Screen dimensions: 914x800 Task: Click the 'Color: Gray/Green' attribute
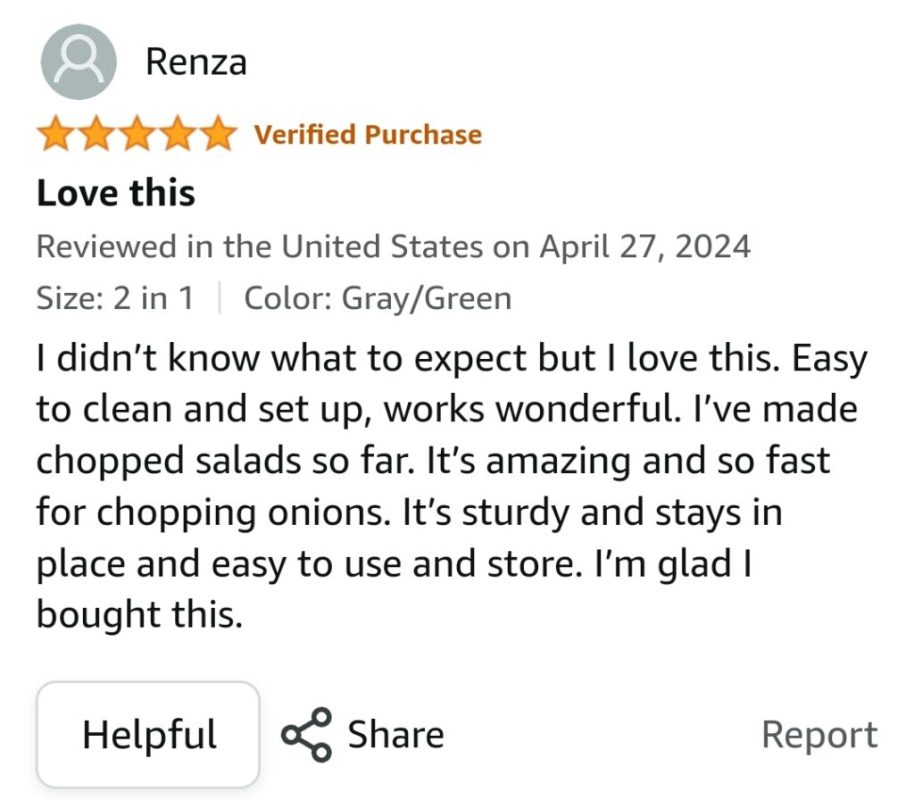tap(378, 299)
